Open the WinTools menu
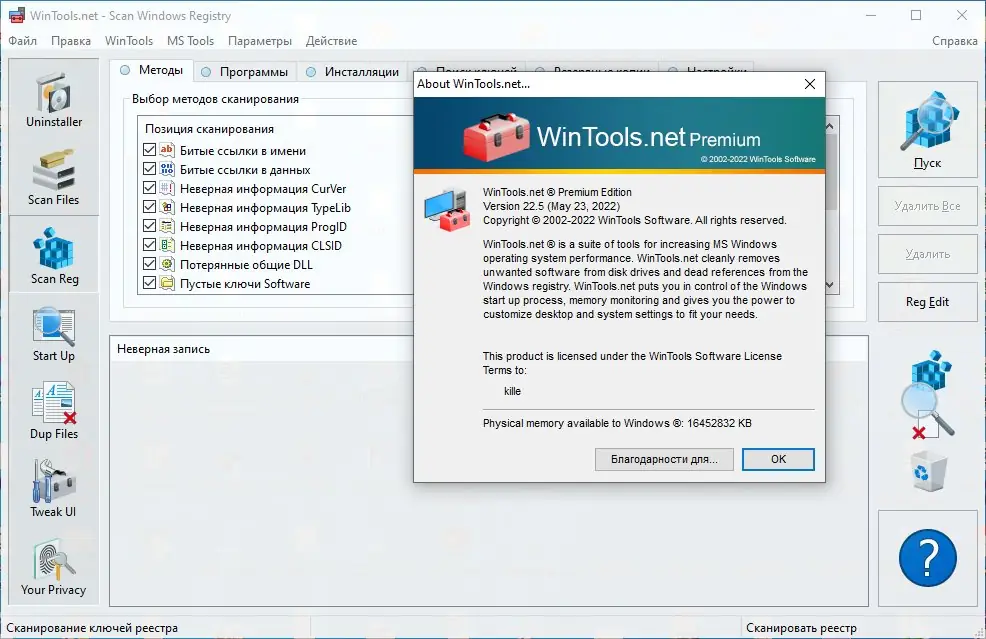 coord(128,41)
